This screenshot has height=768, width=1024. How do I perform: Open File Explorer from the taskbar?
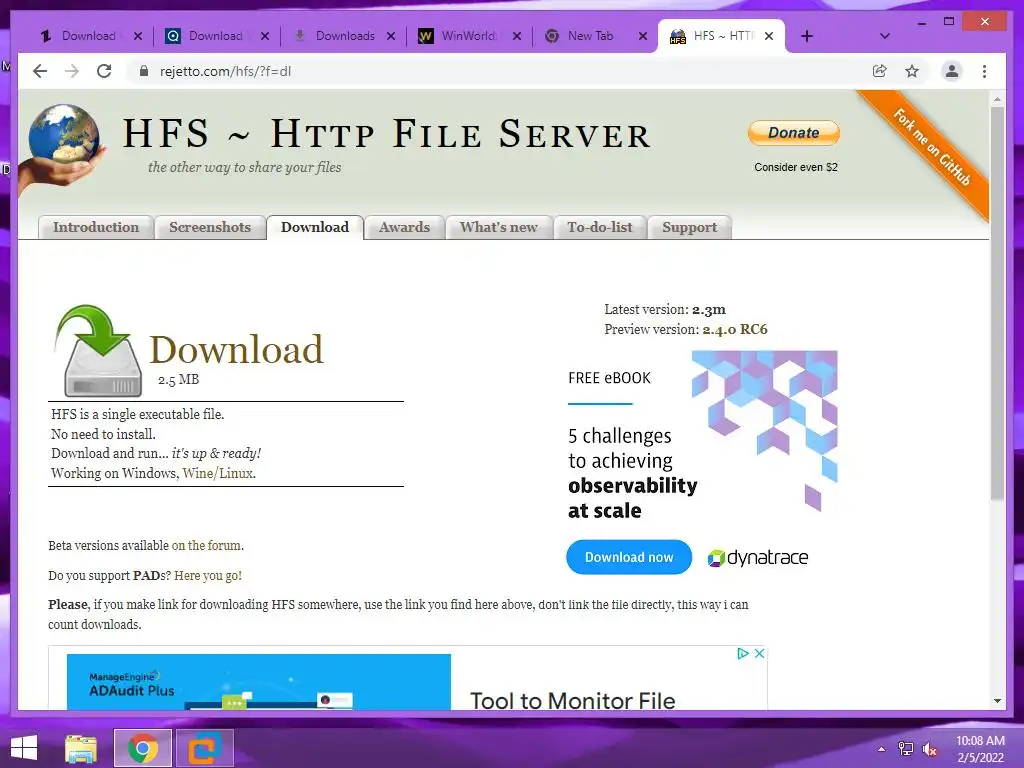(x=81, y=748)
